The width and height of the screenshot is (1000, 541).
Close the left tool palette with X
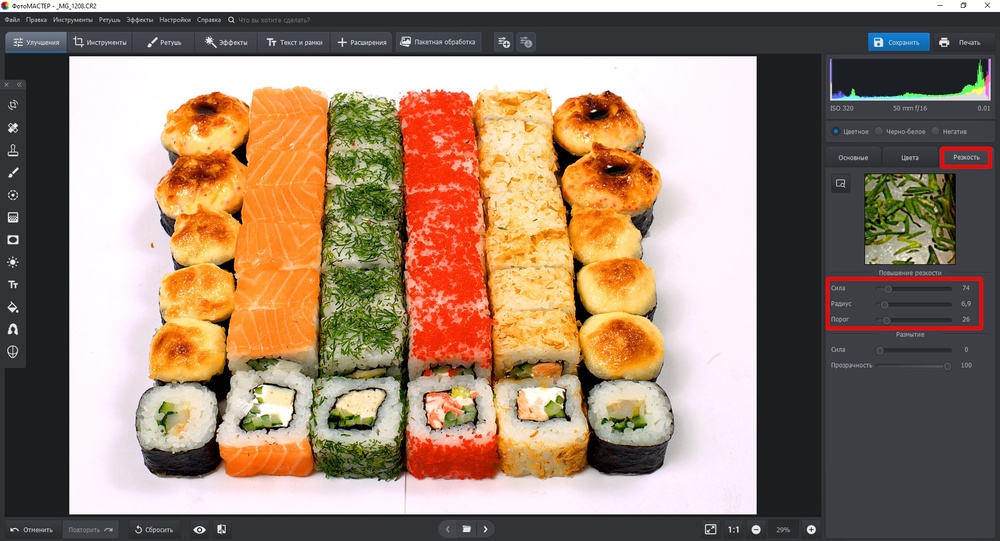pos(6,84)
